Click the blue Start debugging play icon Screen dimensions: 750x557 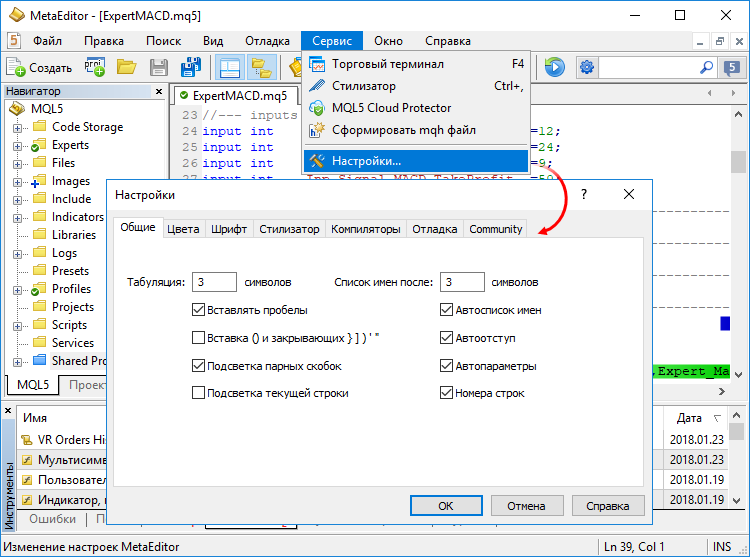555,67
